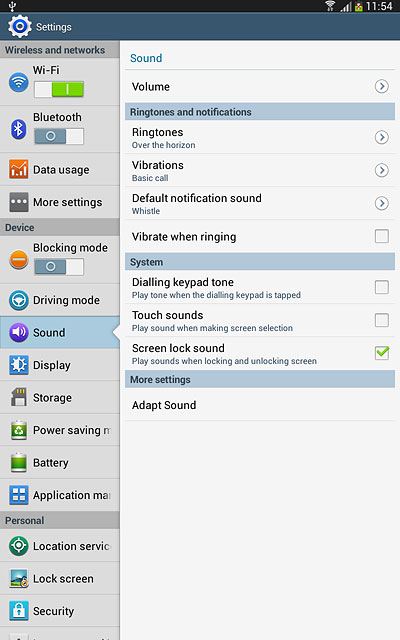This screenshot has width=400, height=640.
Task: Tap the Settings gear icon in header
Action: click(x=19, y=27)
